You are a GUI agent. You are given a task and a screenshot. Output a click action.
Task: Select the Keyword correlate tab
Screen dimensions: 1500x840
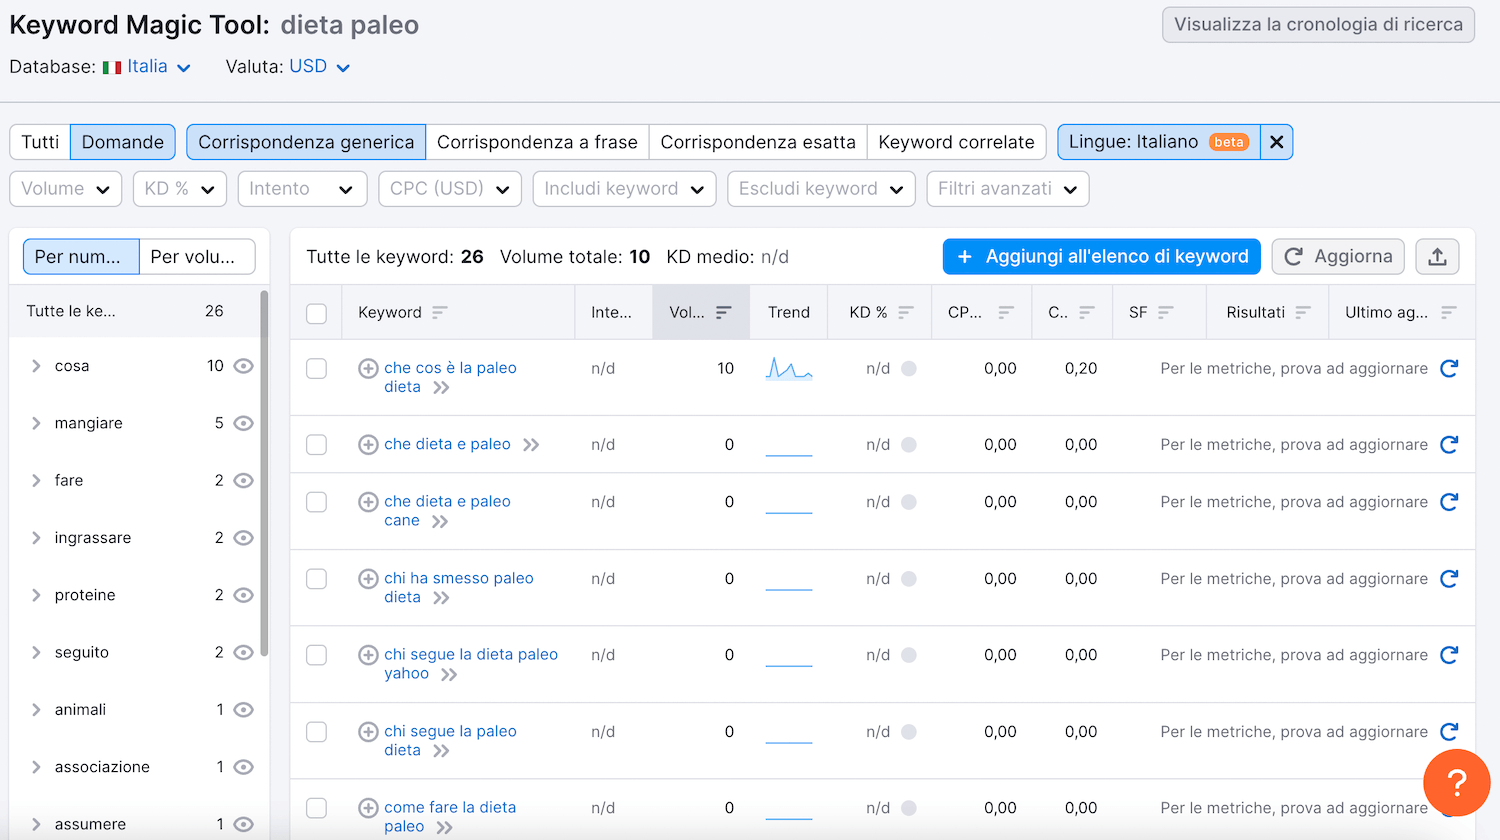[x=956, y=142]
